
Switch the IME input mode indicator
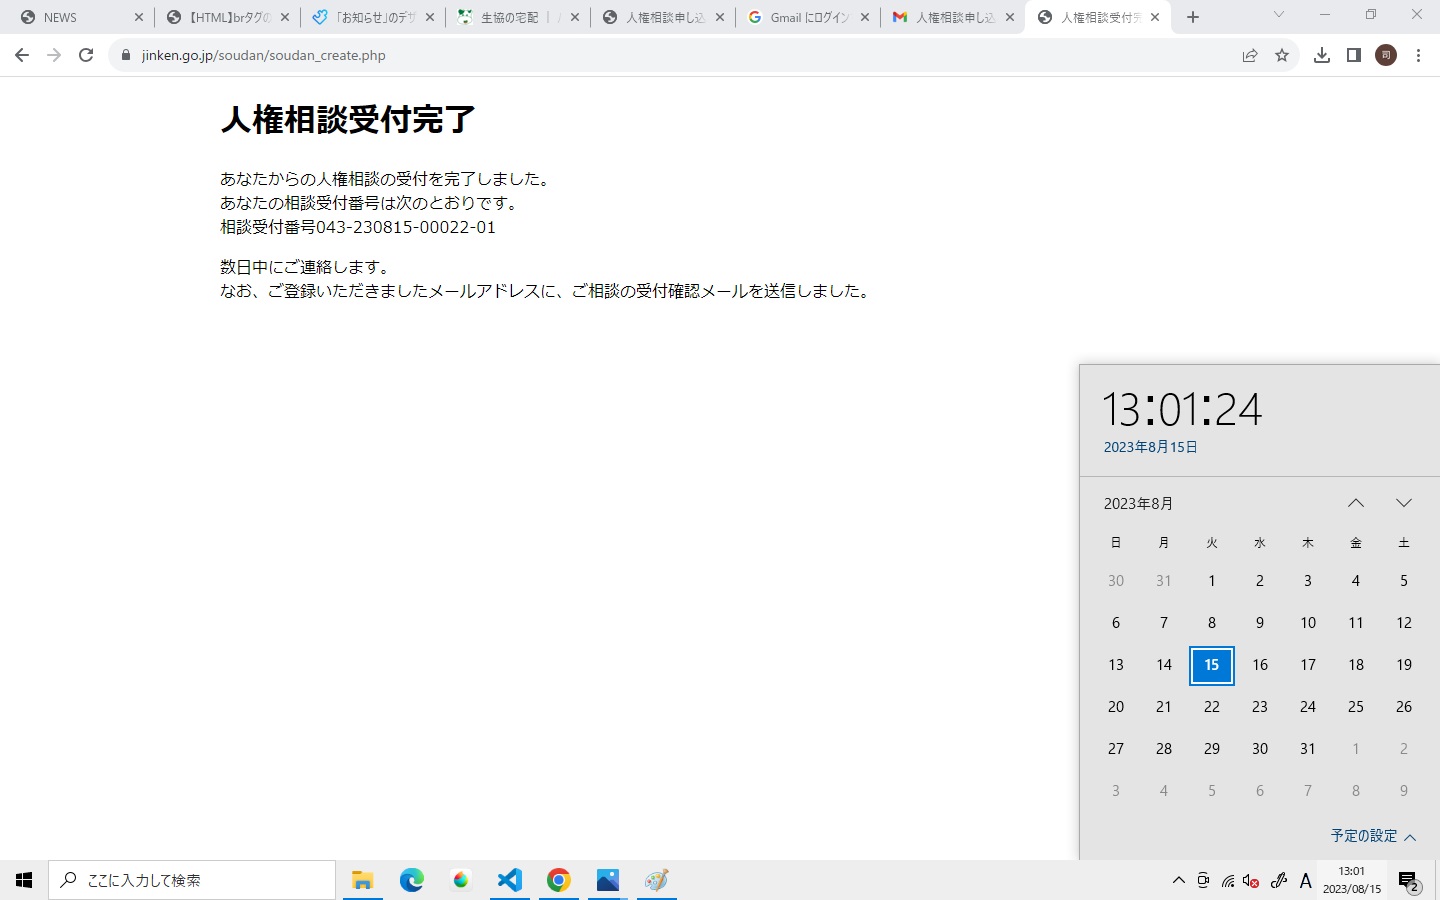(1303, 881)
